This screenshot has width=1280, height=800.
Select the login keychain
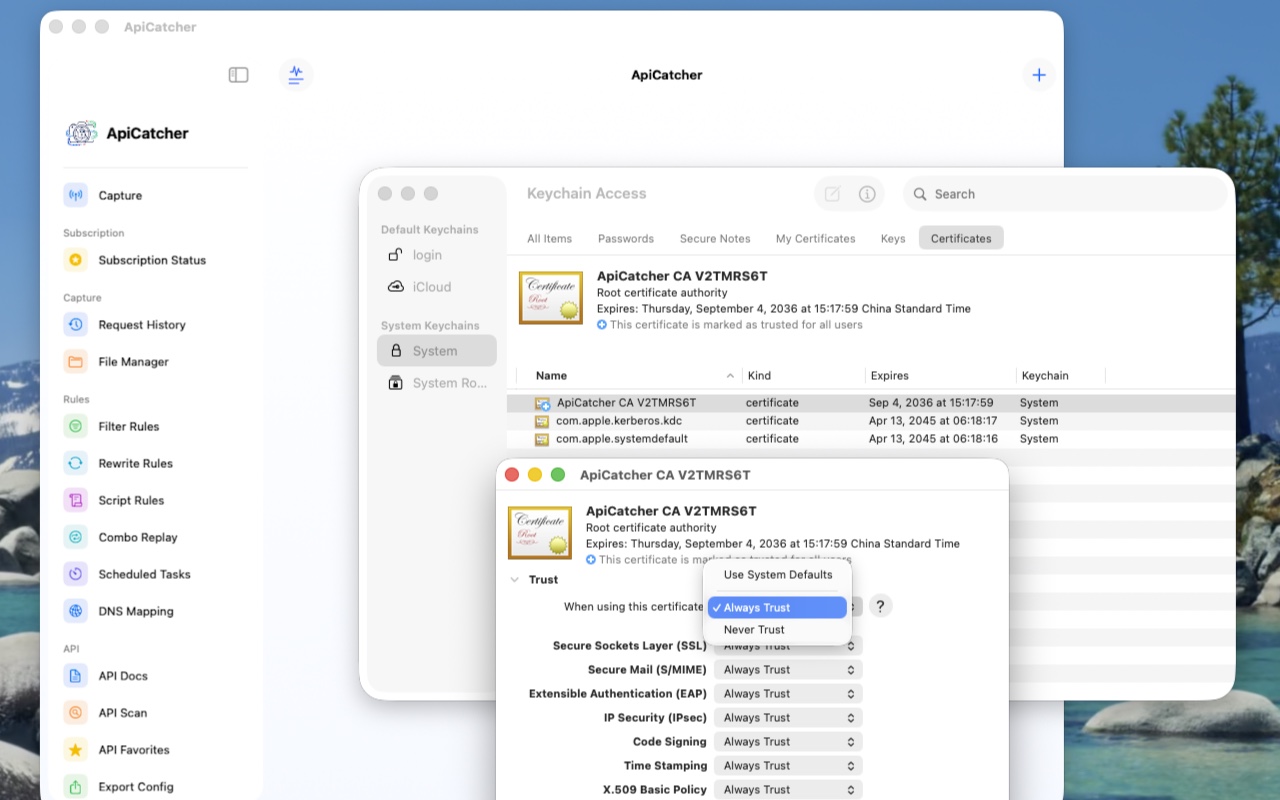tap(436, 255)
